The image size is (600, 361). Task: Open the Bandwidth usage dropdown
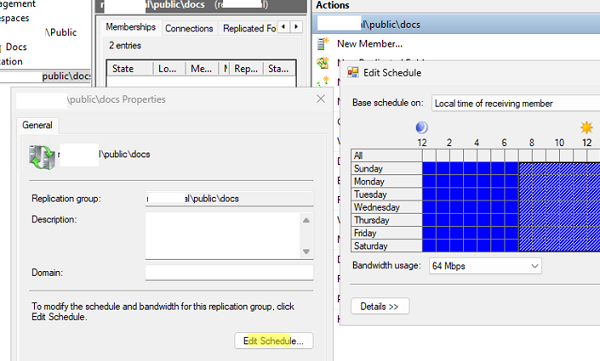pyautogui.click(x=485, y=266)
